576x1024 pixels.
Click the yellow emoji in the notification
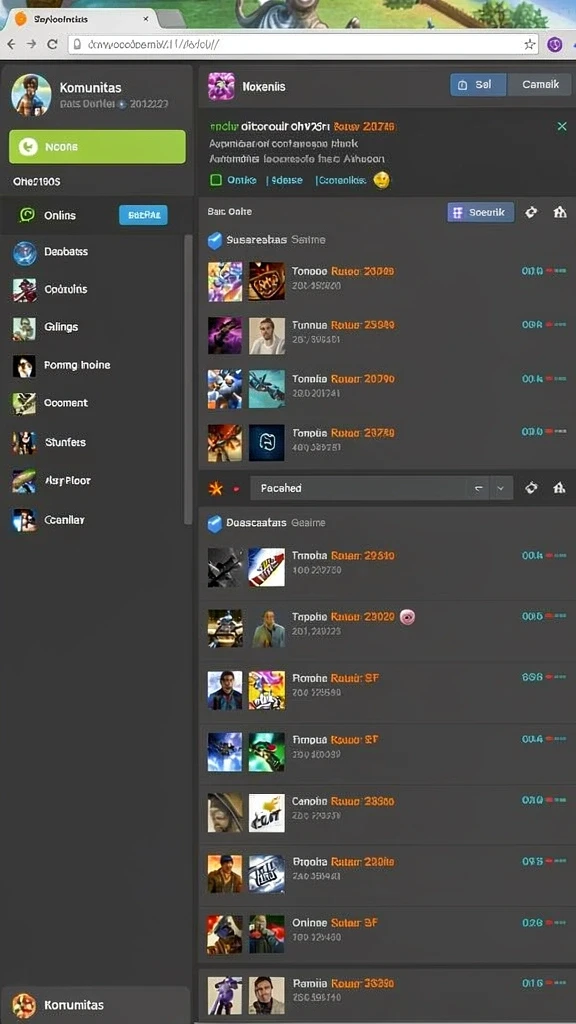click(381, 181)
